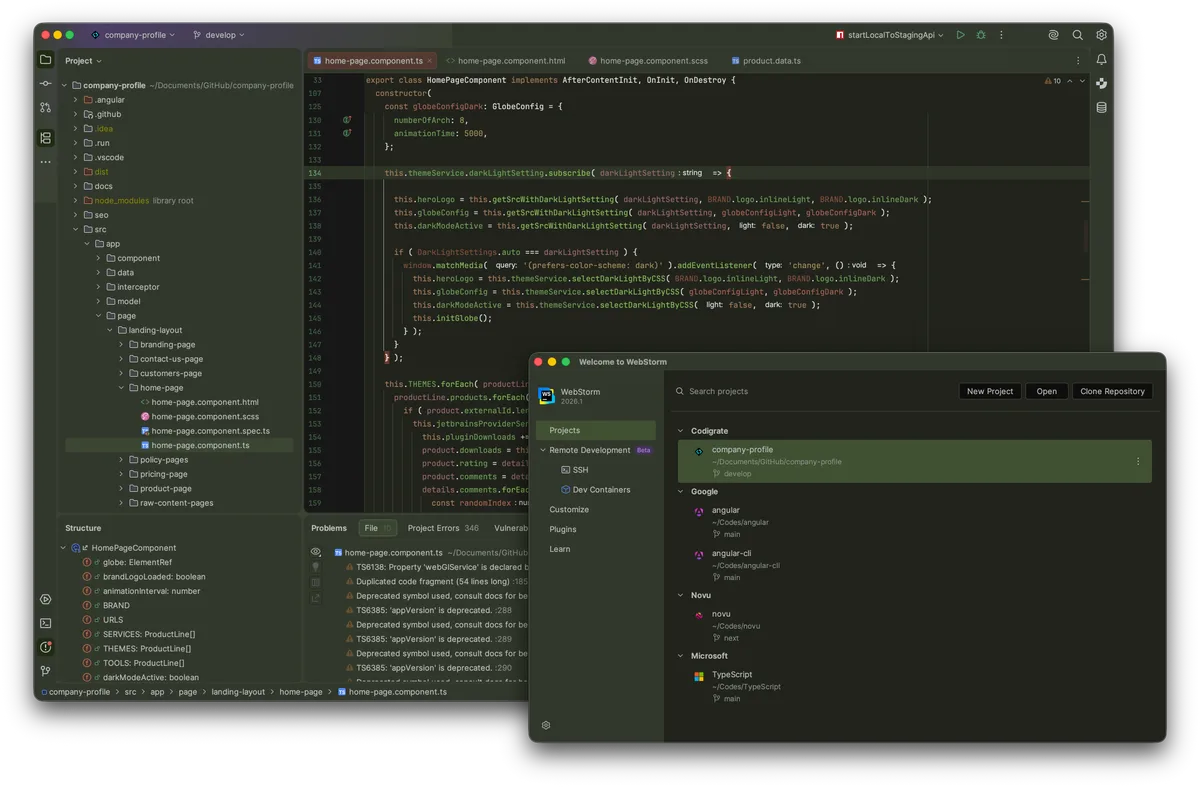Viewport: 1200px width, 787px height.
Task: Open the Commit tool window icon
Action: tap(45, 83)
